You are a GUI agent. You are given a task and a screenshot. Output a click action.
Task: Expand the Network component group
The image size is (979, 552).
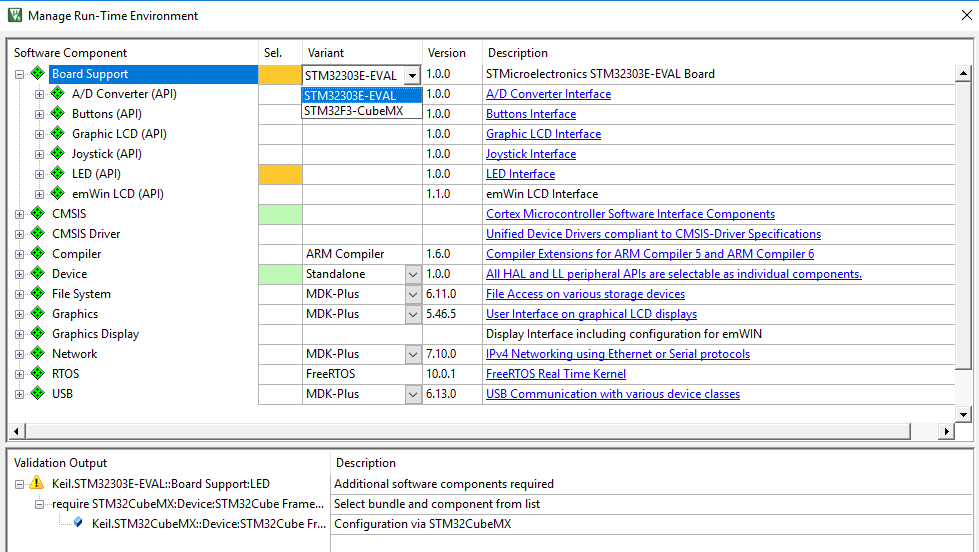click(19, 354)
